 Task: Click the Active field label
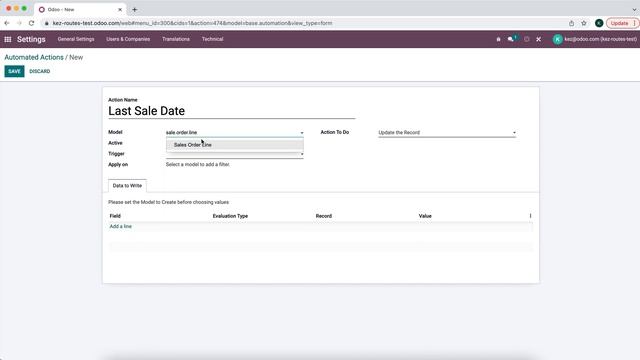115,143
